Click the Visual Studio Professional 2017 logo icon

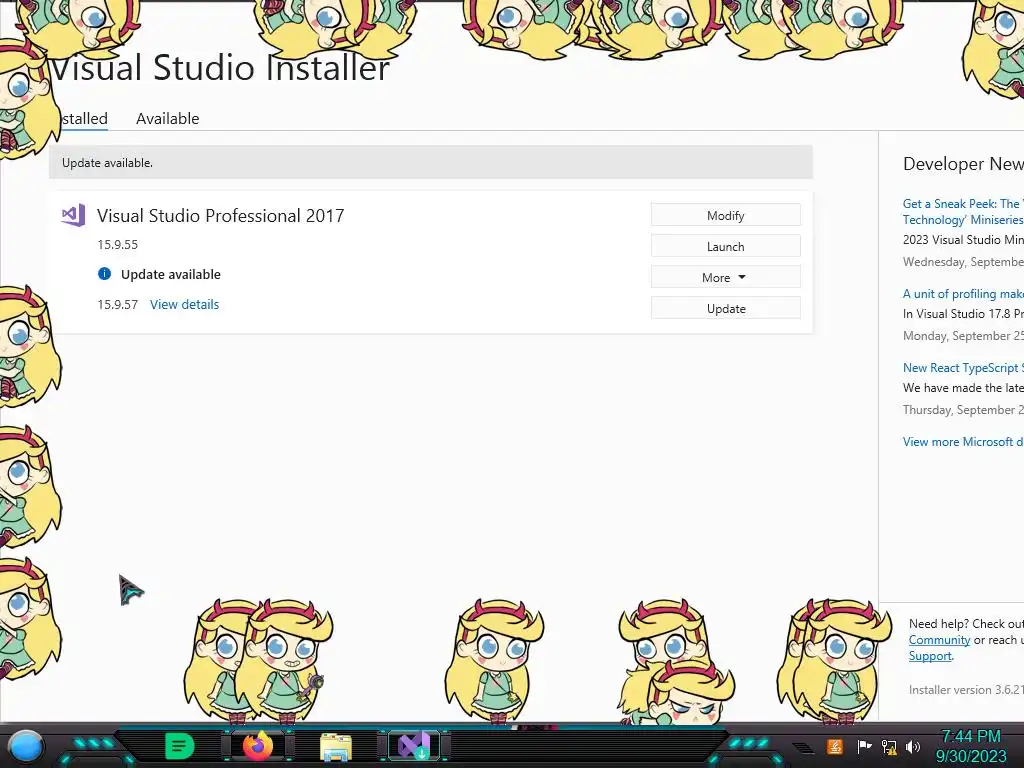(x=74, y=216)
